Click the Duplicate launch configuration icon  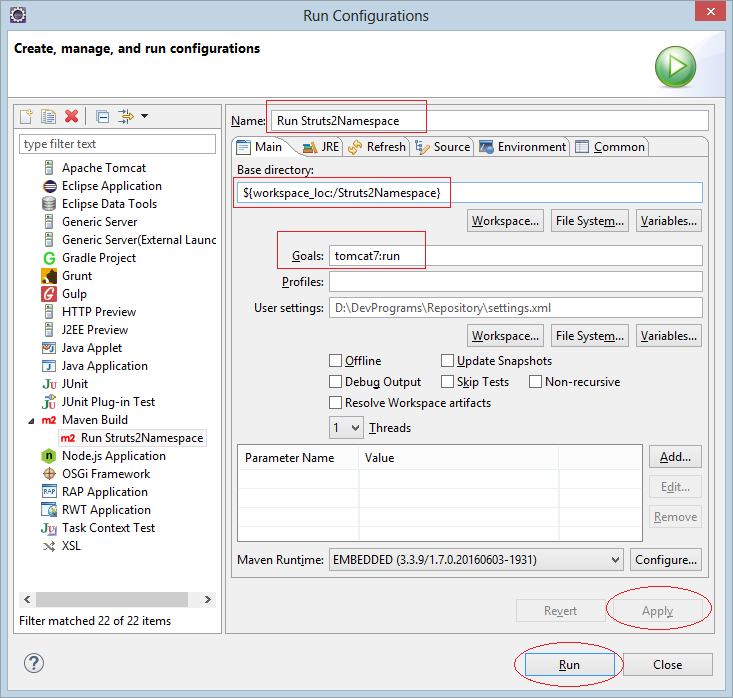click(x=48, y=116)
